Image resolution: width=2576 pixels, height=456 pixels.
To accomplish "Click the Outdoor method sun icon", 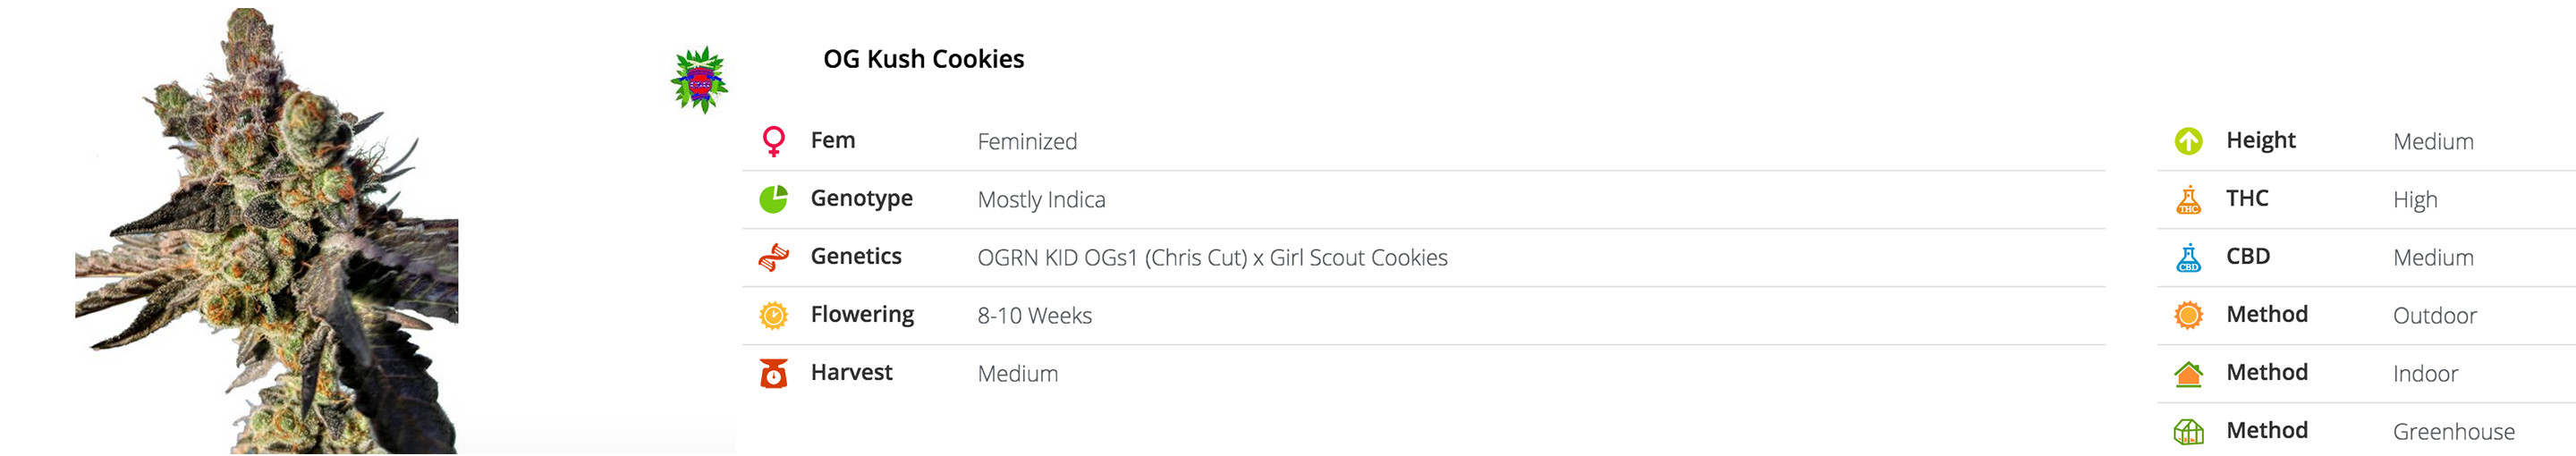I will (x=2188, y=315).
